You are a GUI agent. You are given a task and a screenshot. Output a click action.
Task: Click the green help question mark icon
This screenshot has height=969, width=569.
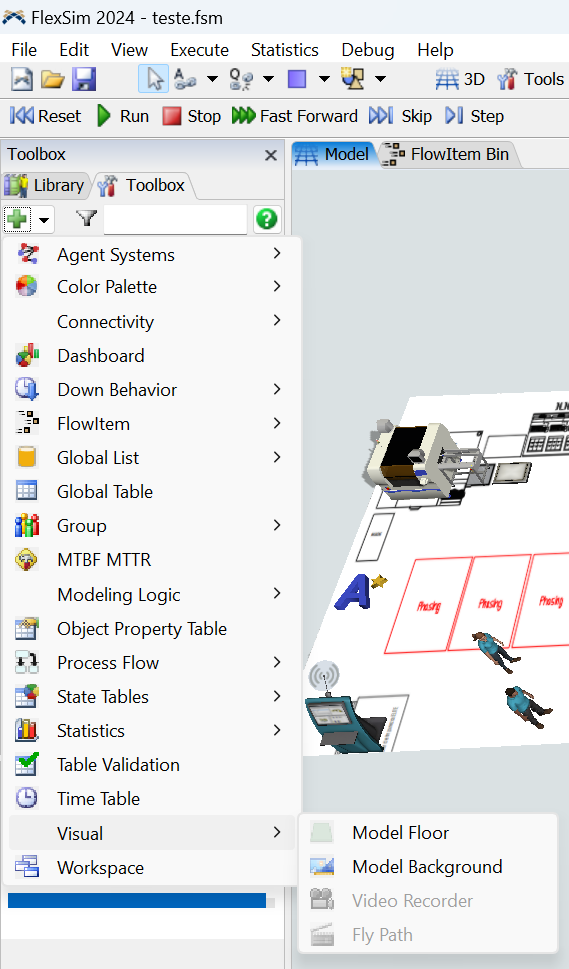[267, 219]
